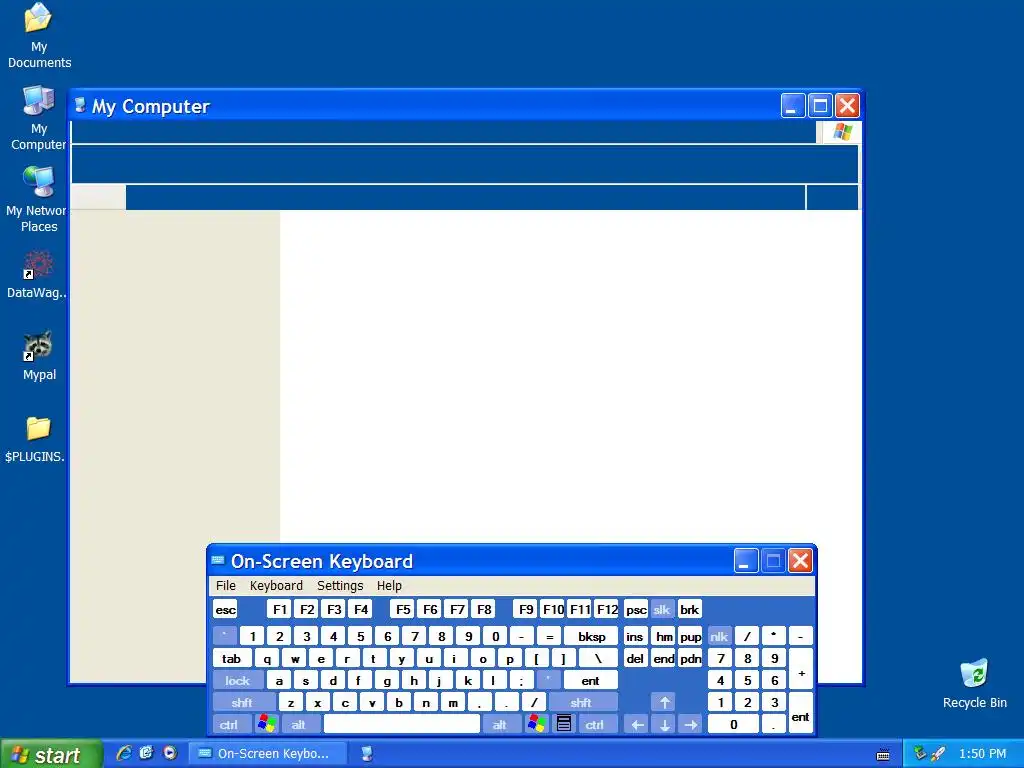Open Settings menu in On-Screen Keyboard
Image resolution: width=1024 pixels, height=768 pixels.
[340, 585]
